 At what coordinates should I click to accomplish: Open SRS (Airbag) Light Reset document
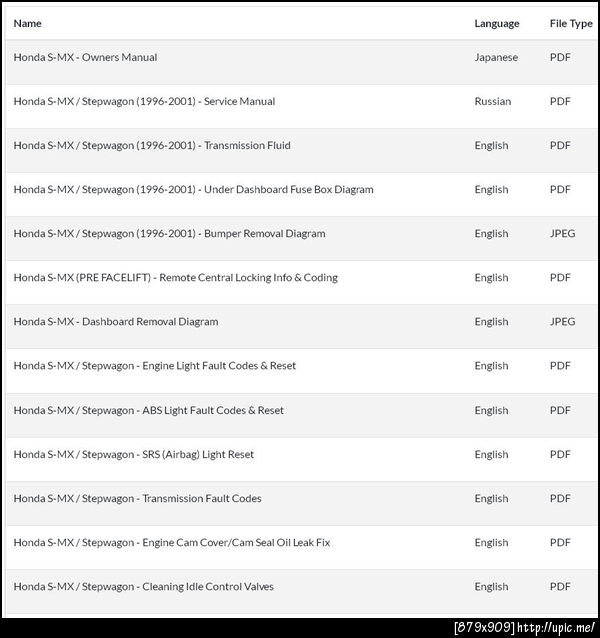click(x=133, y=454)
